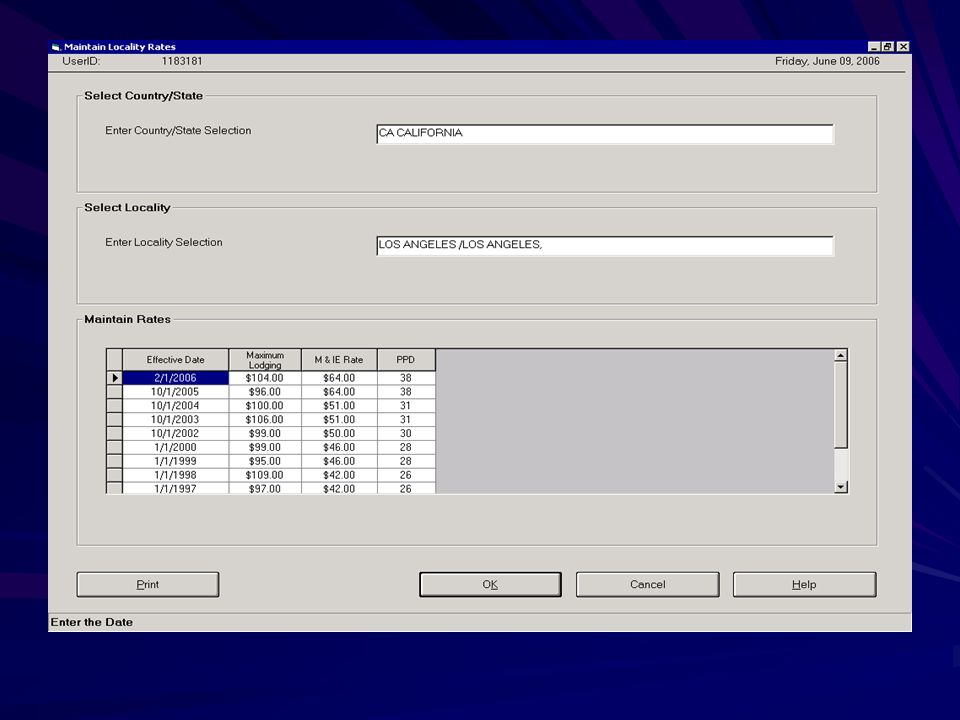Viewport: 960px width, 720px height.
Task: Click the Effective Date column header
Action: (x=176, y=360)
